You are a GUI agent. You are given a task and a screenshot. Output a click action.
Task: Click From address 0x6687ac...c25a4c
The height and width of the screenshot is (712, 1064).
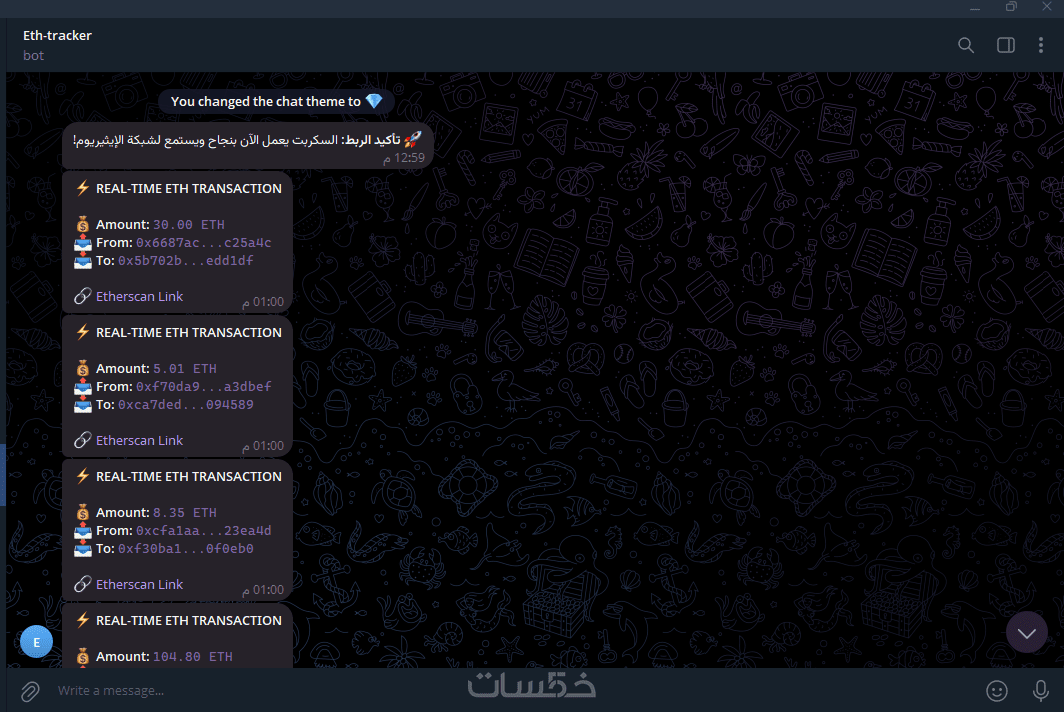coord(204,242)
